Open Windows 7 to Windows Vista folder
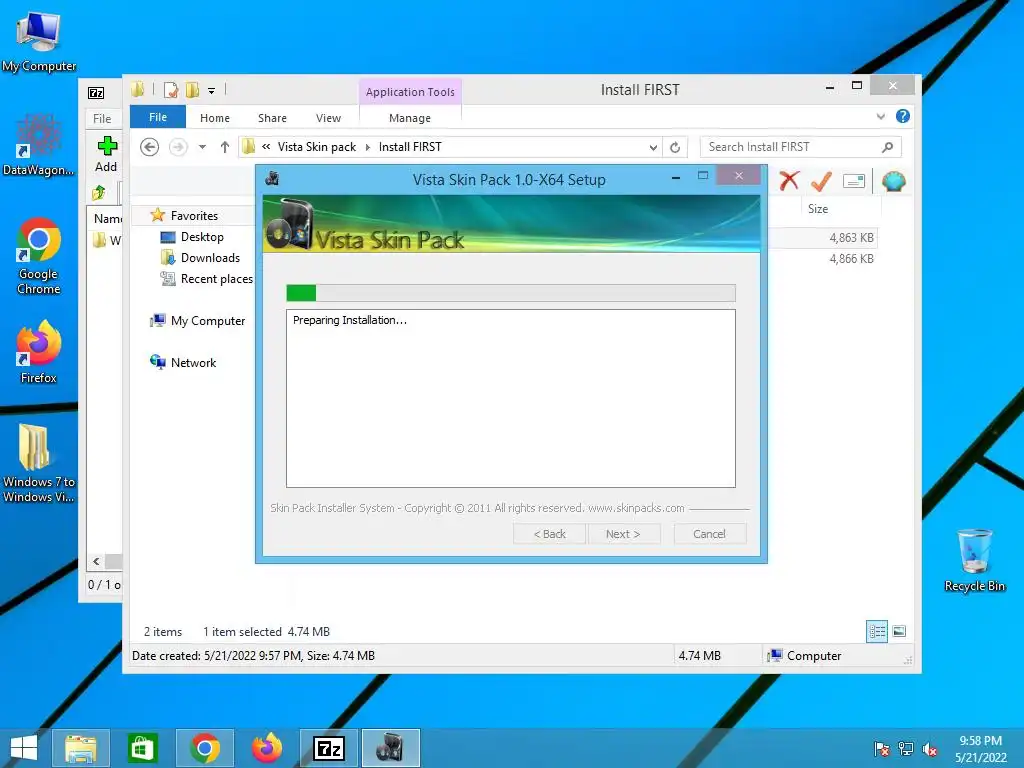The width and height of the screenshot is (1024, 768). [x=39, y=464]
